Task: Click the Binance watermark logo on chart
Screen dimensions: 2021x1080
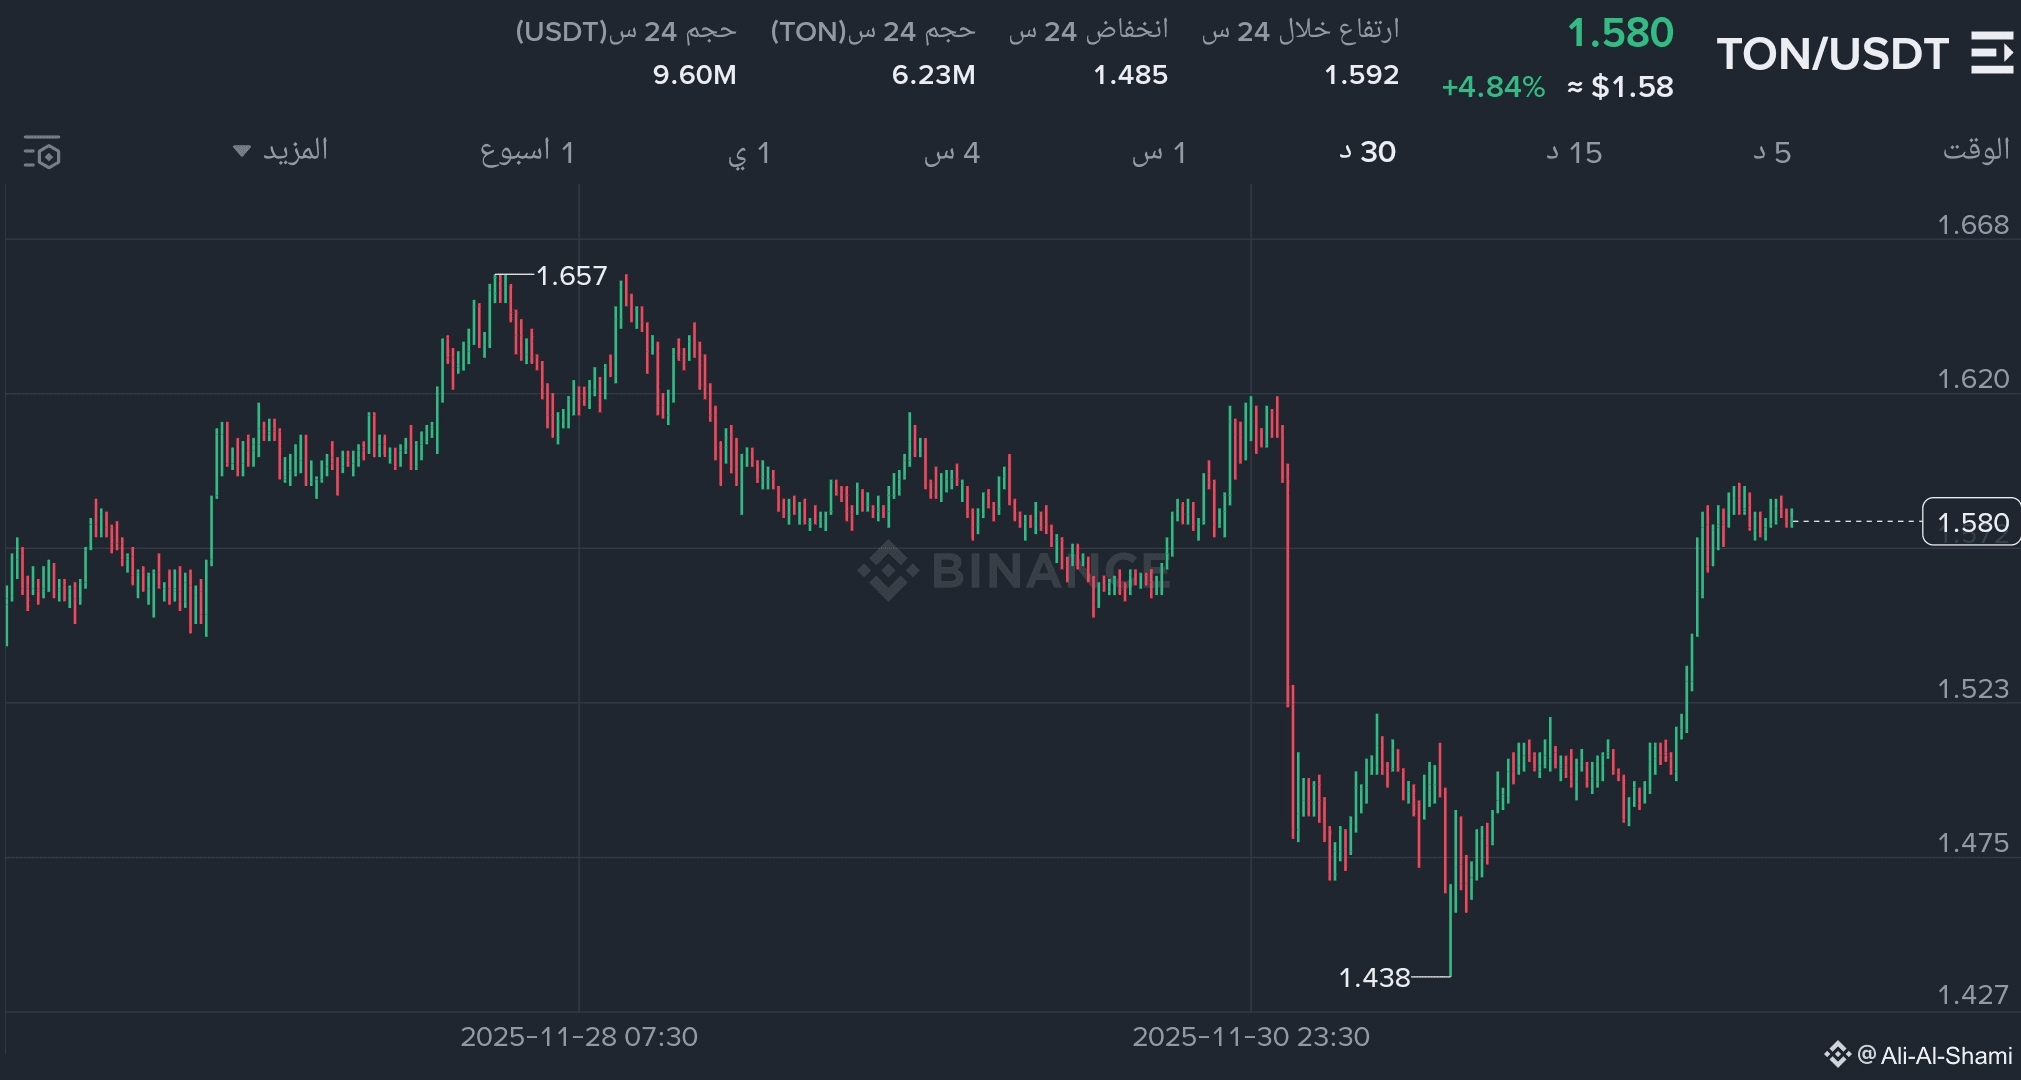Action: [x=888, y=571]
